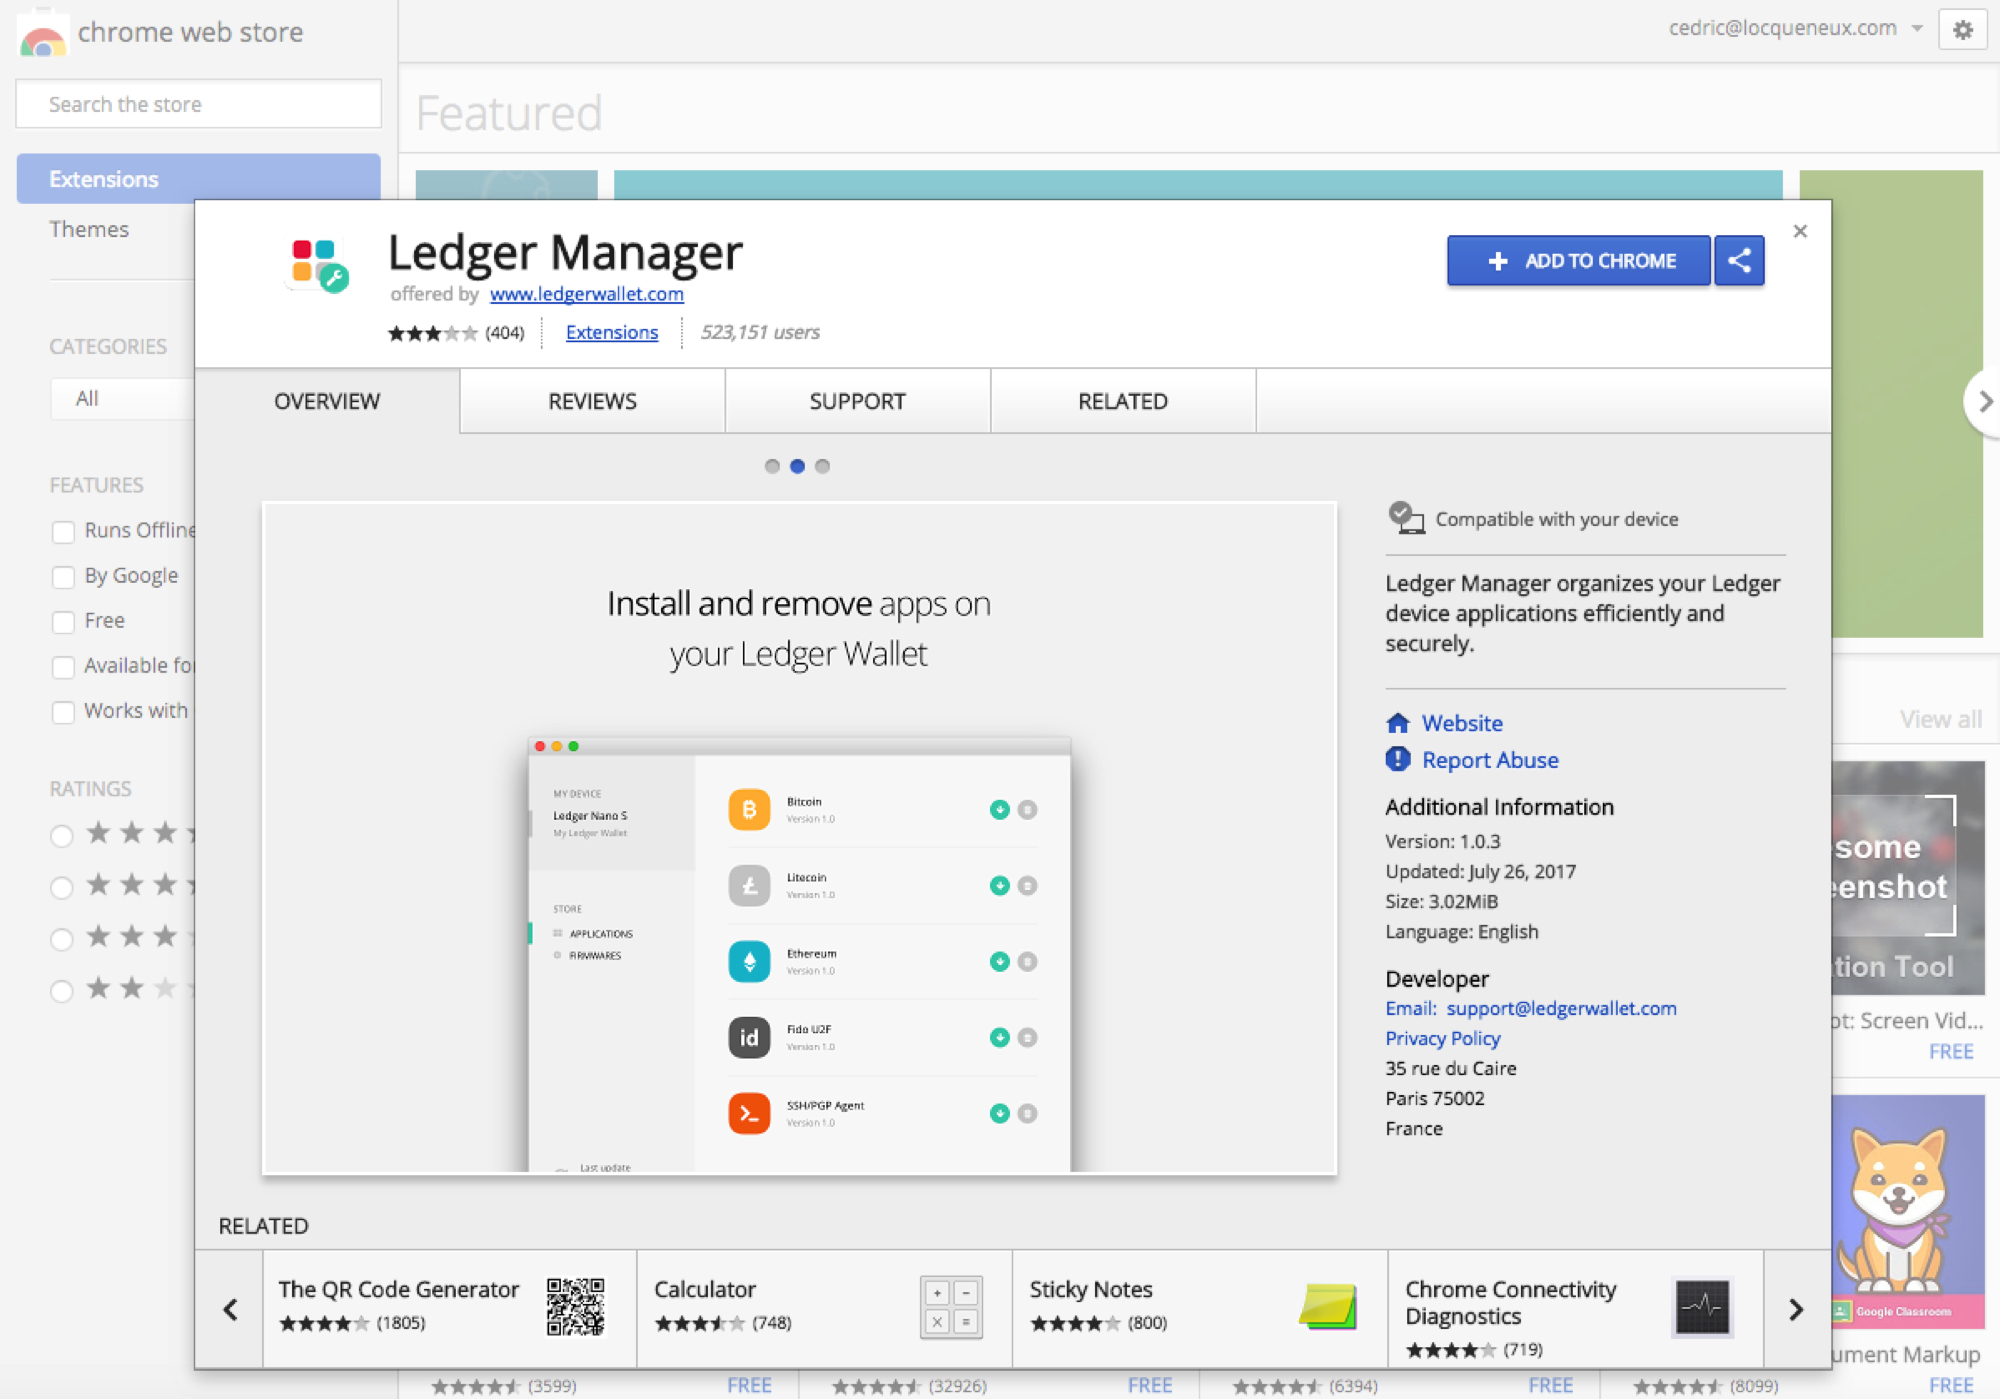Click the support@ledgerwallet.com email link
This screenshot has width=2000, height=1399.
tap(1561, 1008)
